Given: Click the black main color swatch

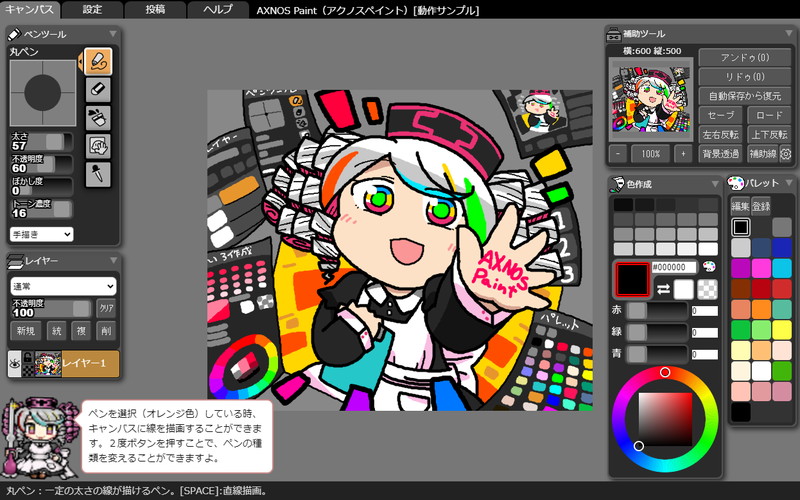Looking at the screenshot, I should 633,279.
